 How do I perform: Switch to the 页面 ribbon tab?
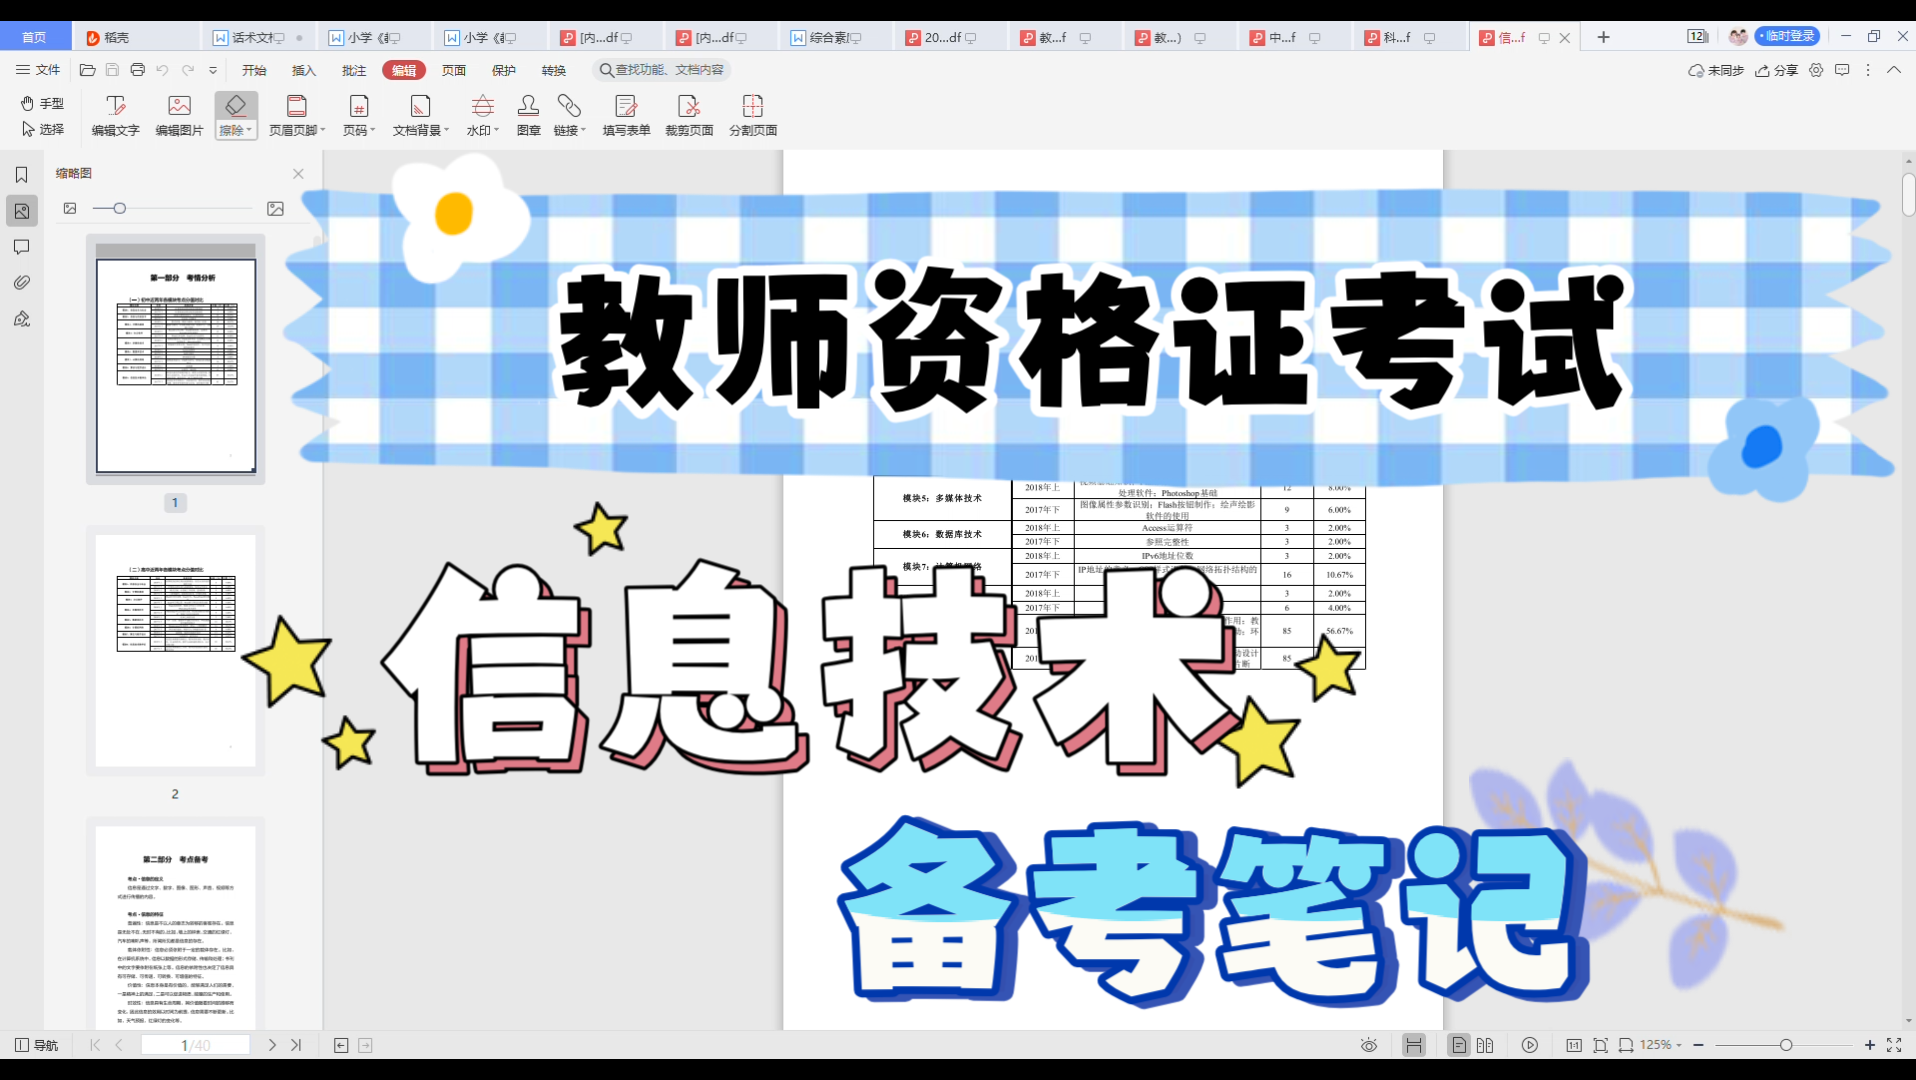pos(454,70)
